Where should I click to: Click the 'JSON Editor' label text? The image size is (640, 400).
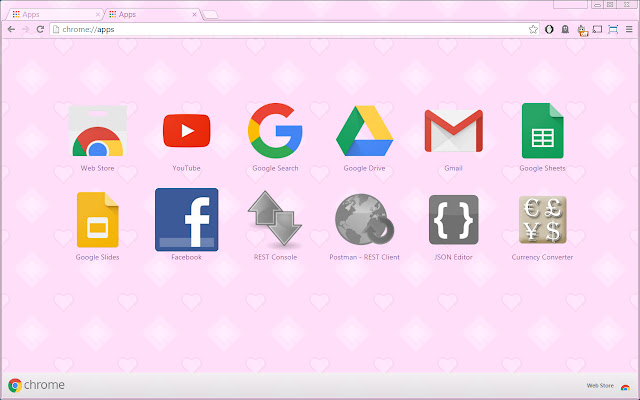[453, 257]
